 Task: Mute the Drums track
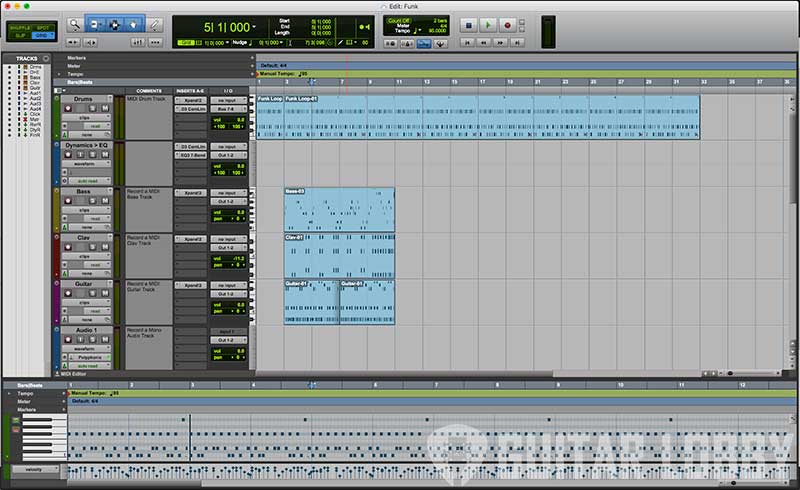point(105,108)
